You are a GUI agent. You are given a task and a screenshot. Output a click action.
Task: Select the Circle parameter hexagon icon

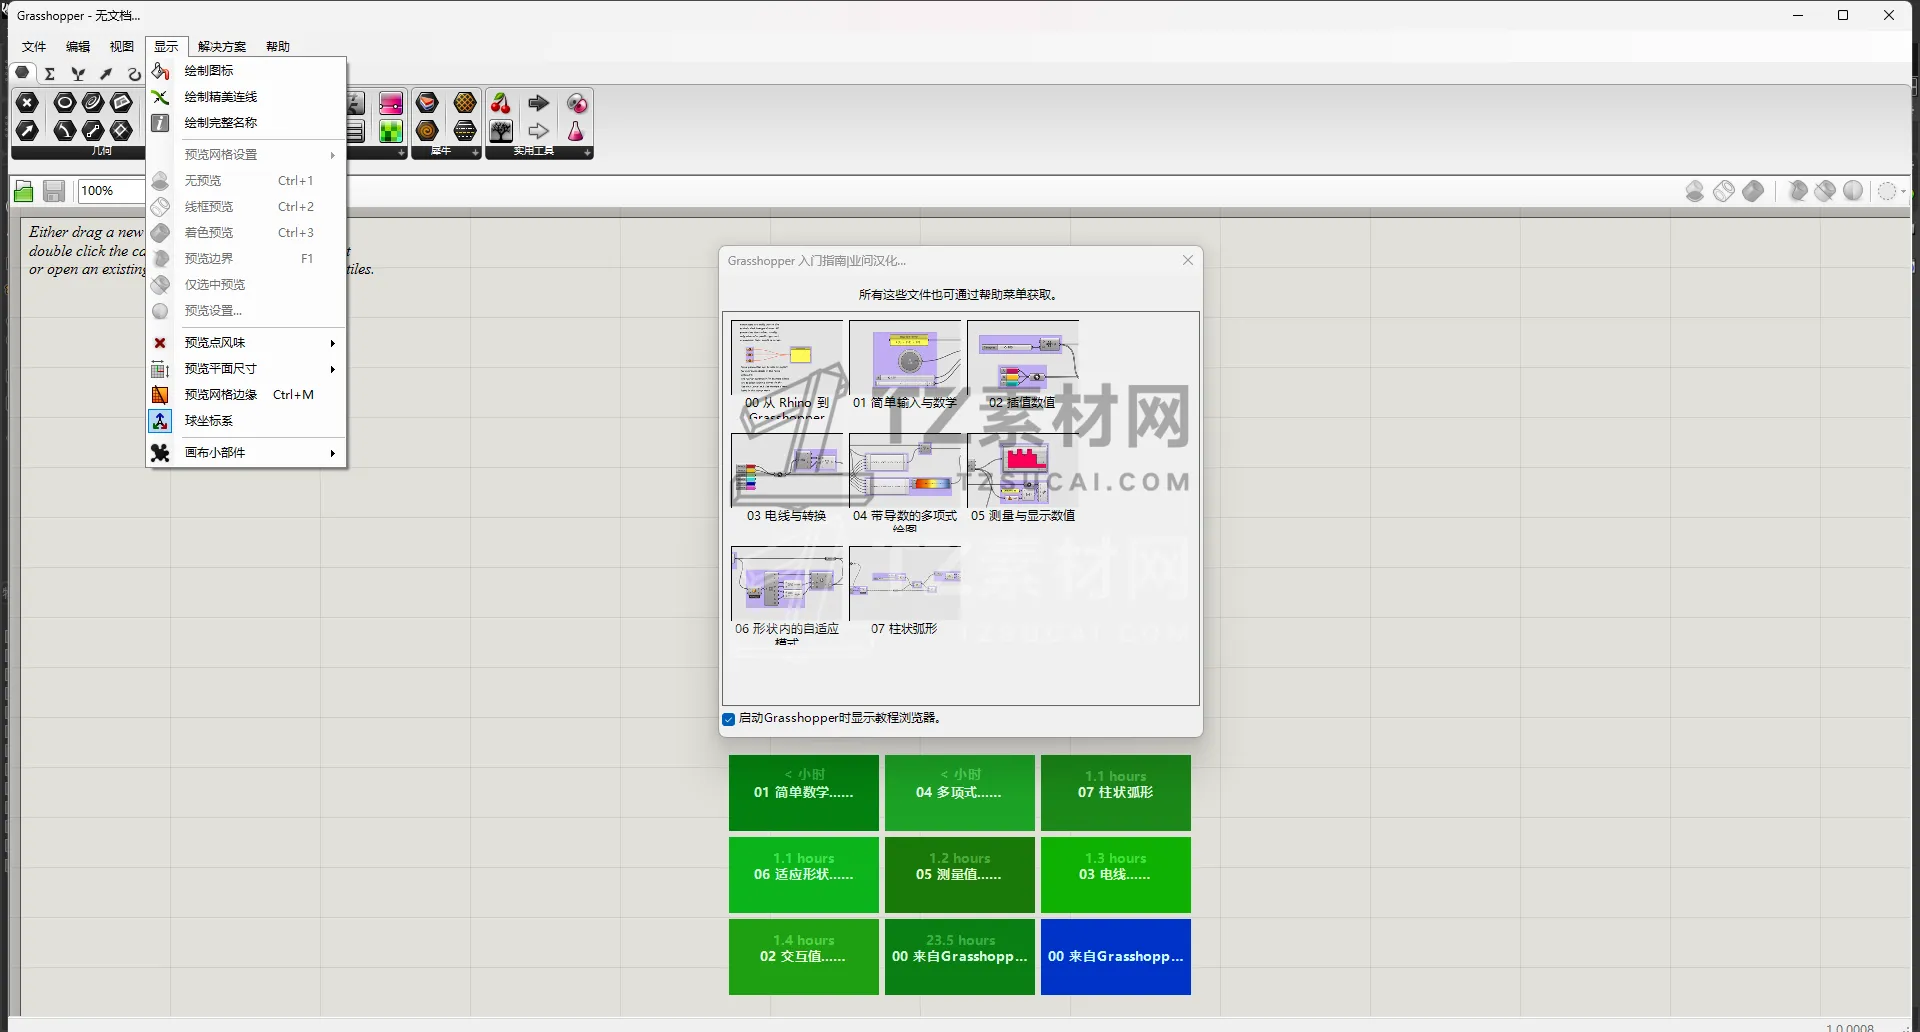coord(65,102)
